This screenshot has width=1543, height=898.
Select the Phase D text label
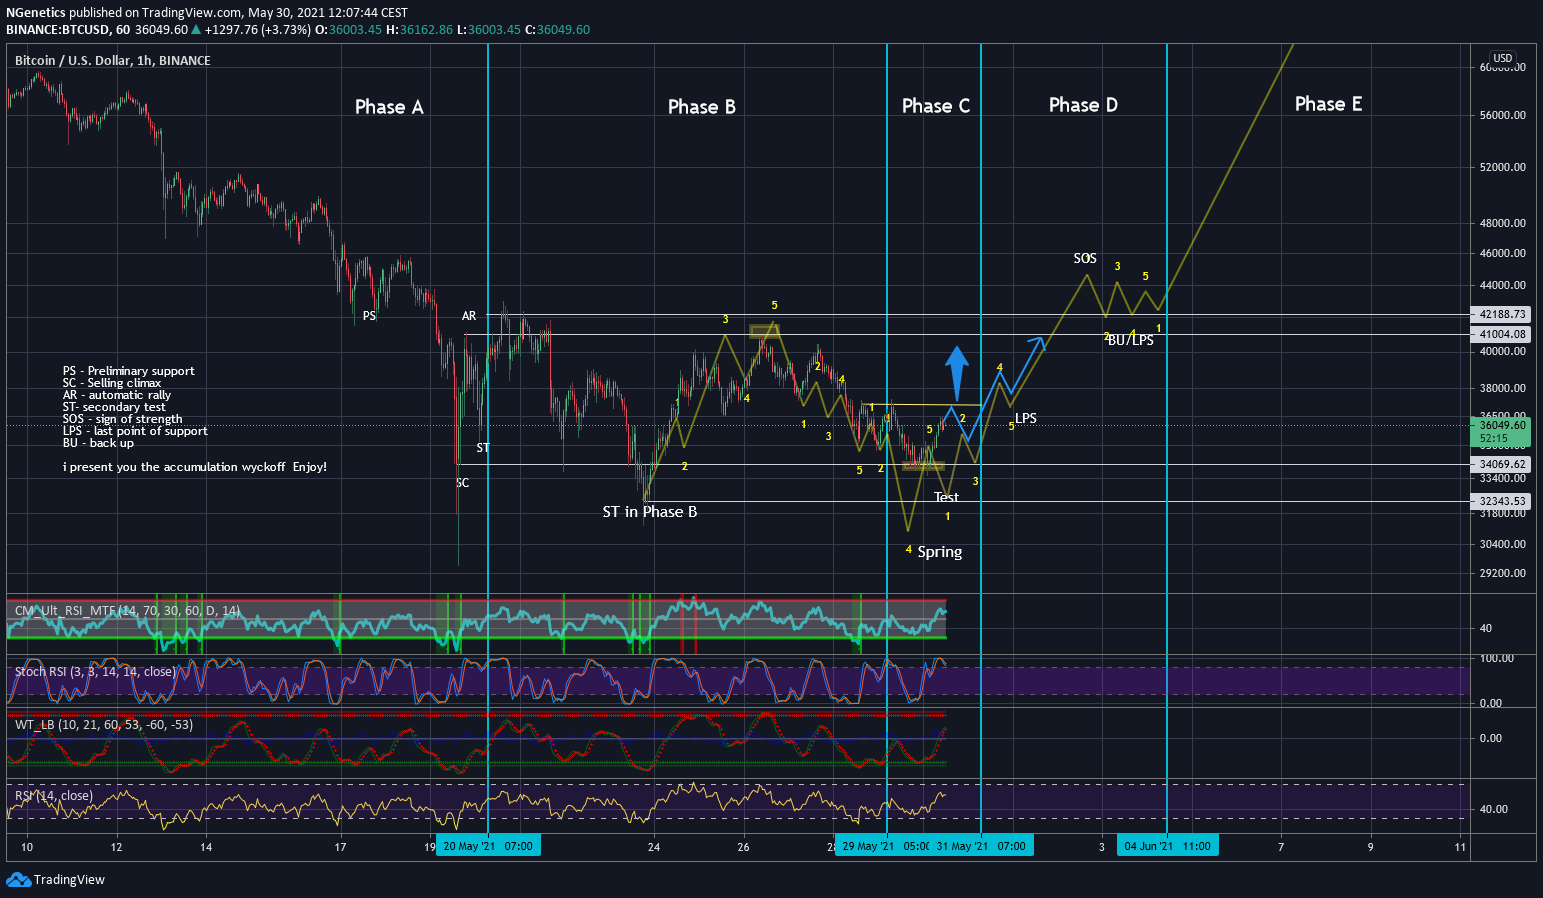pos(1083,105)
